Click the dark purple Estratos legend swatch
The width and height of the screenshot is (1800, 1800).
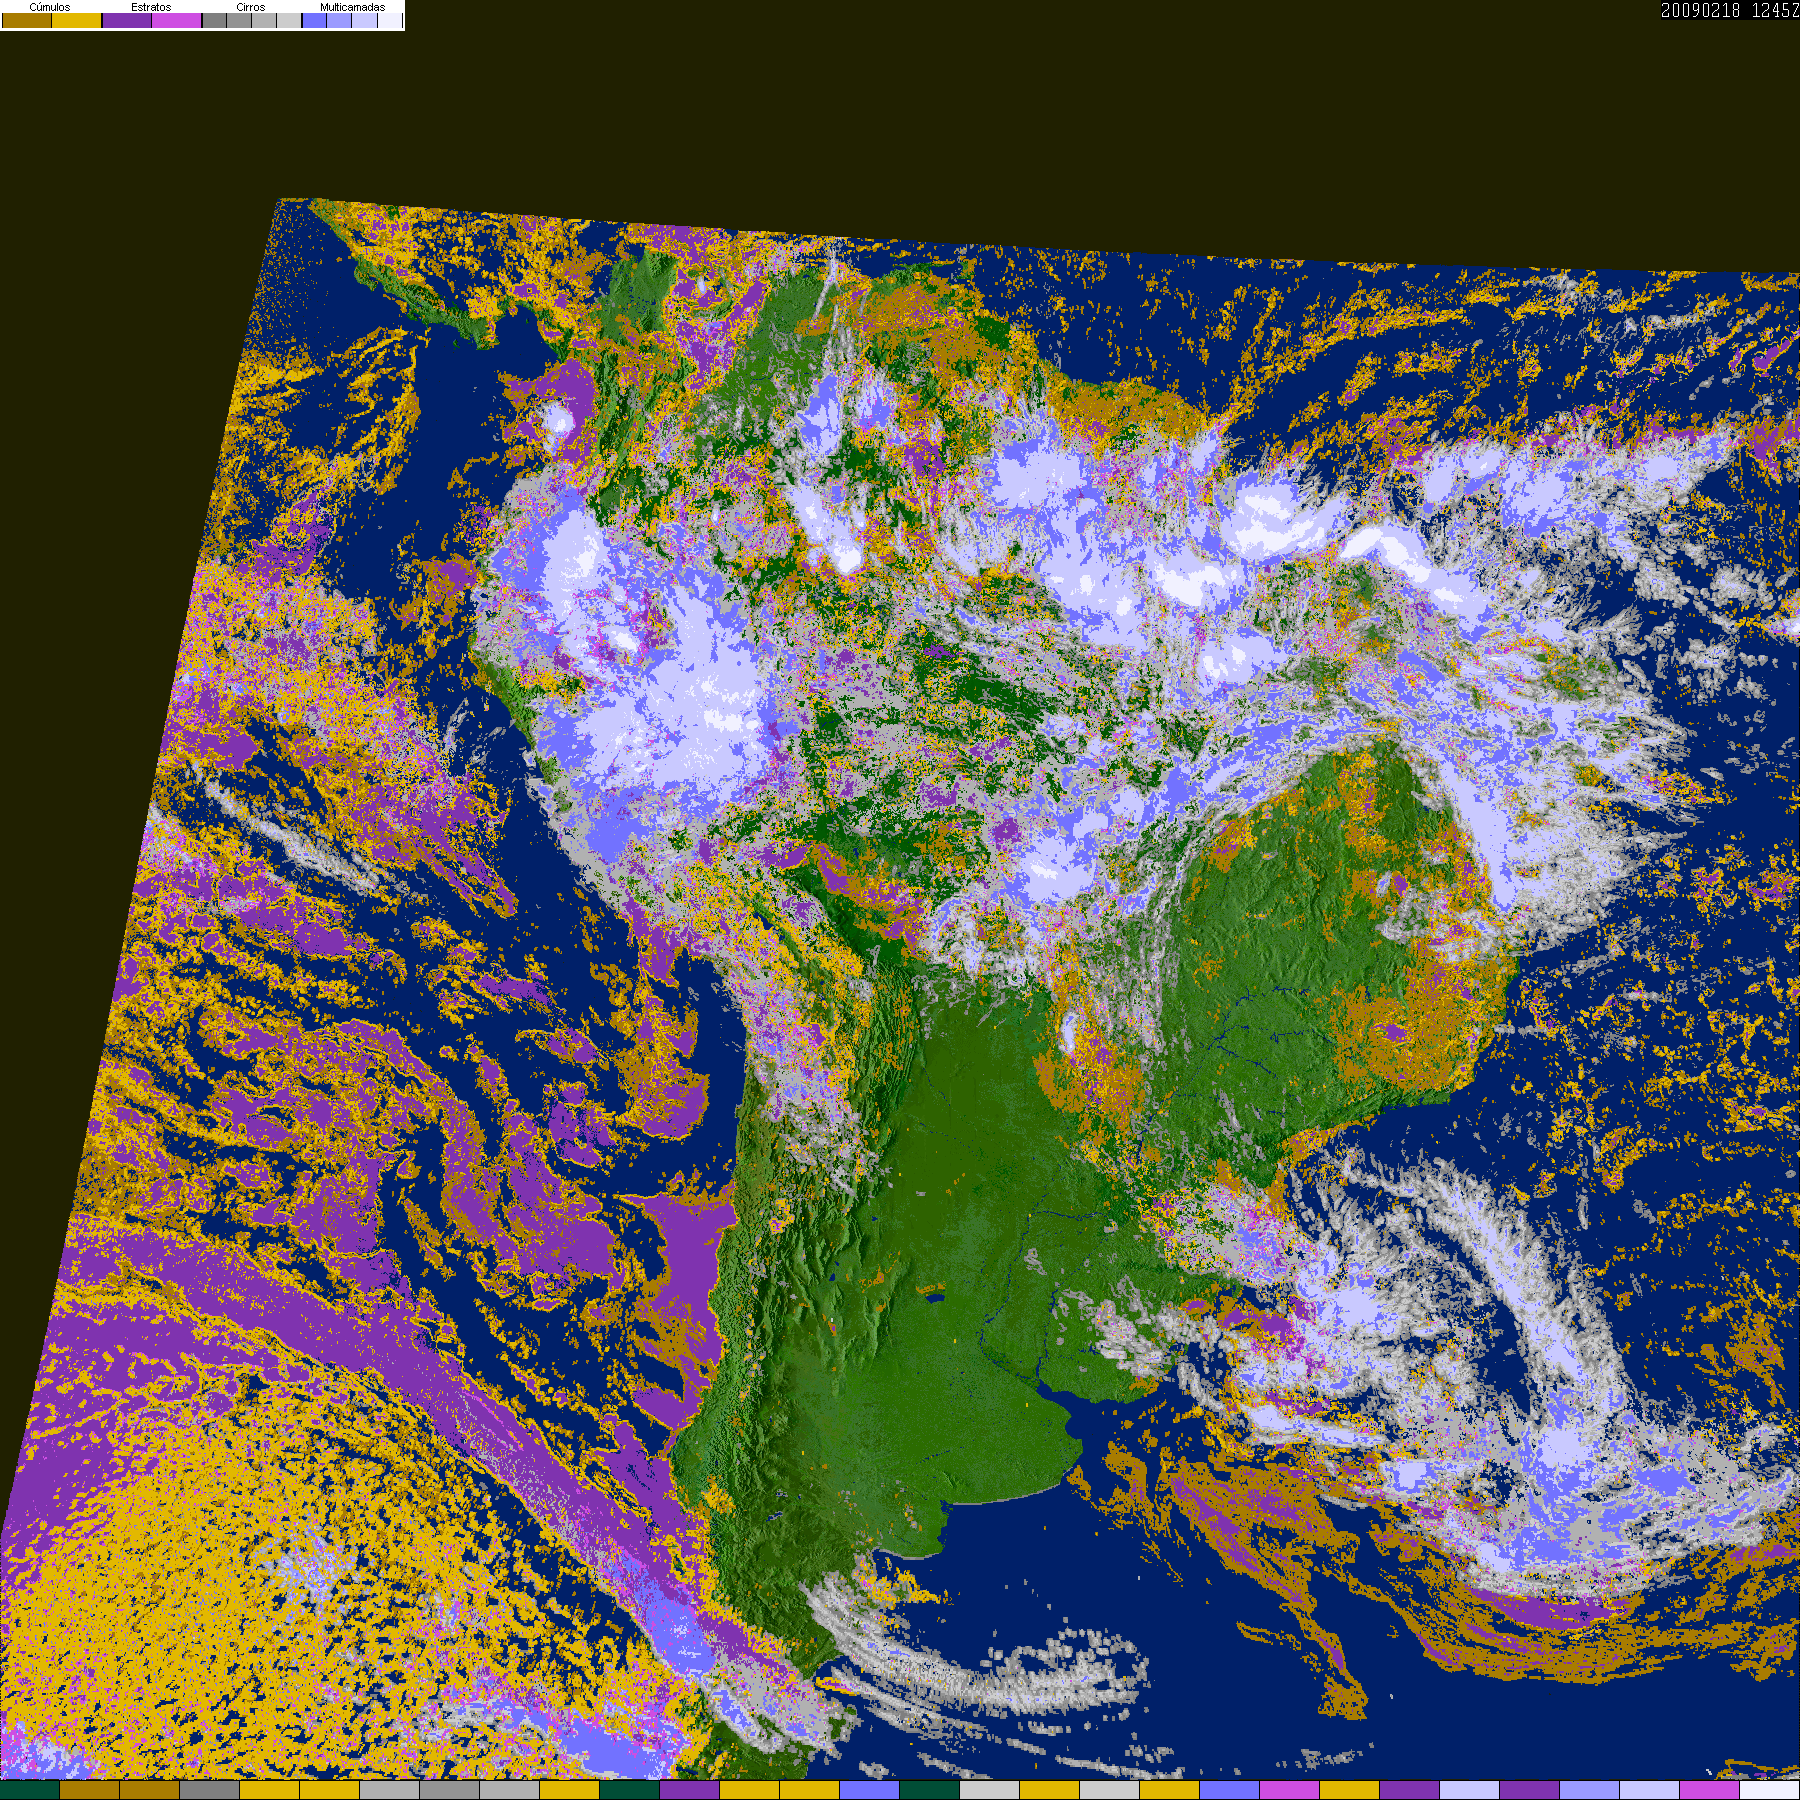pyautogui.click(x=127, y=20)
